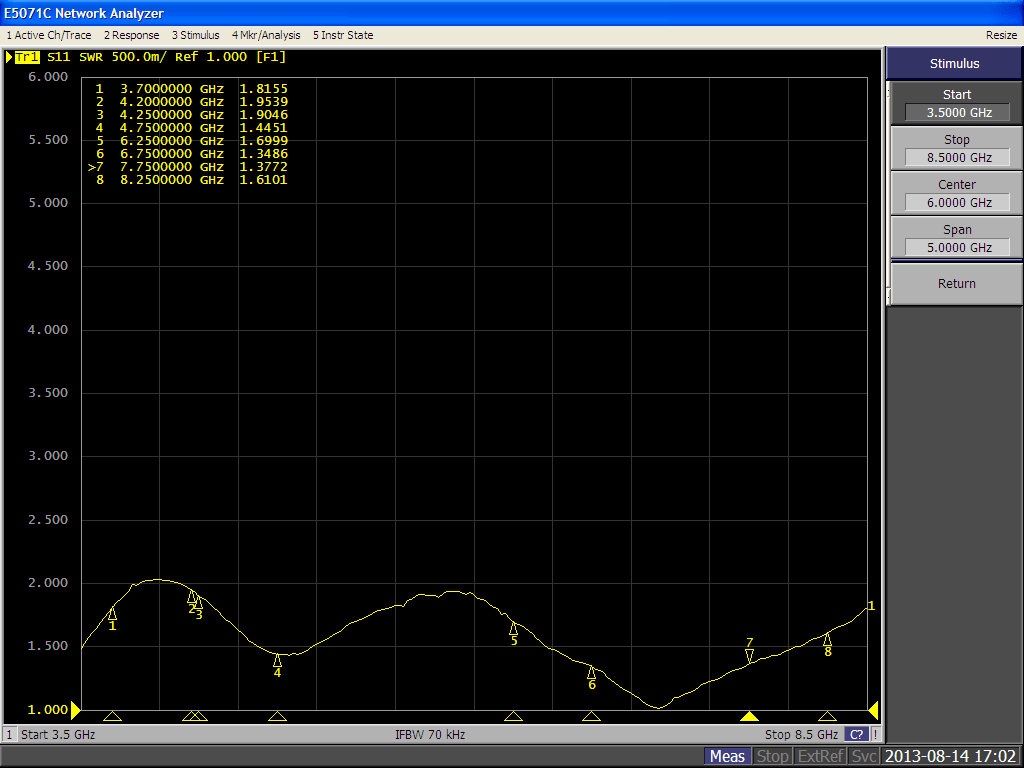Click the Center 6.0000 GHz field

pyautogui.click(x=956, y=202)
